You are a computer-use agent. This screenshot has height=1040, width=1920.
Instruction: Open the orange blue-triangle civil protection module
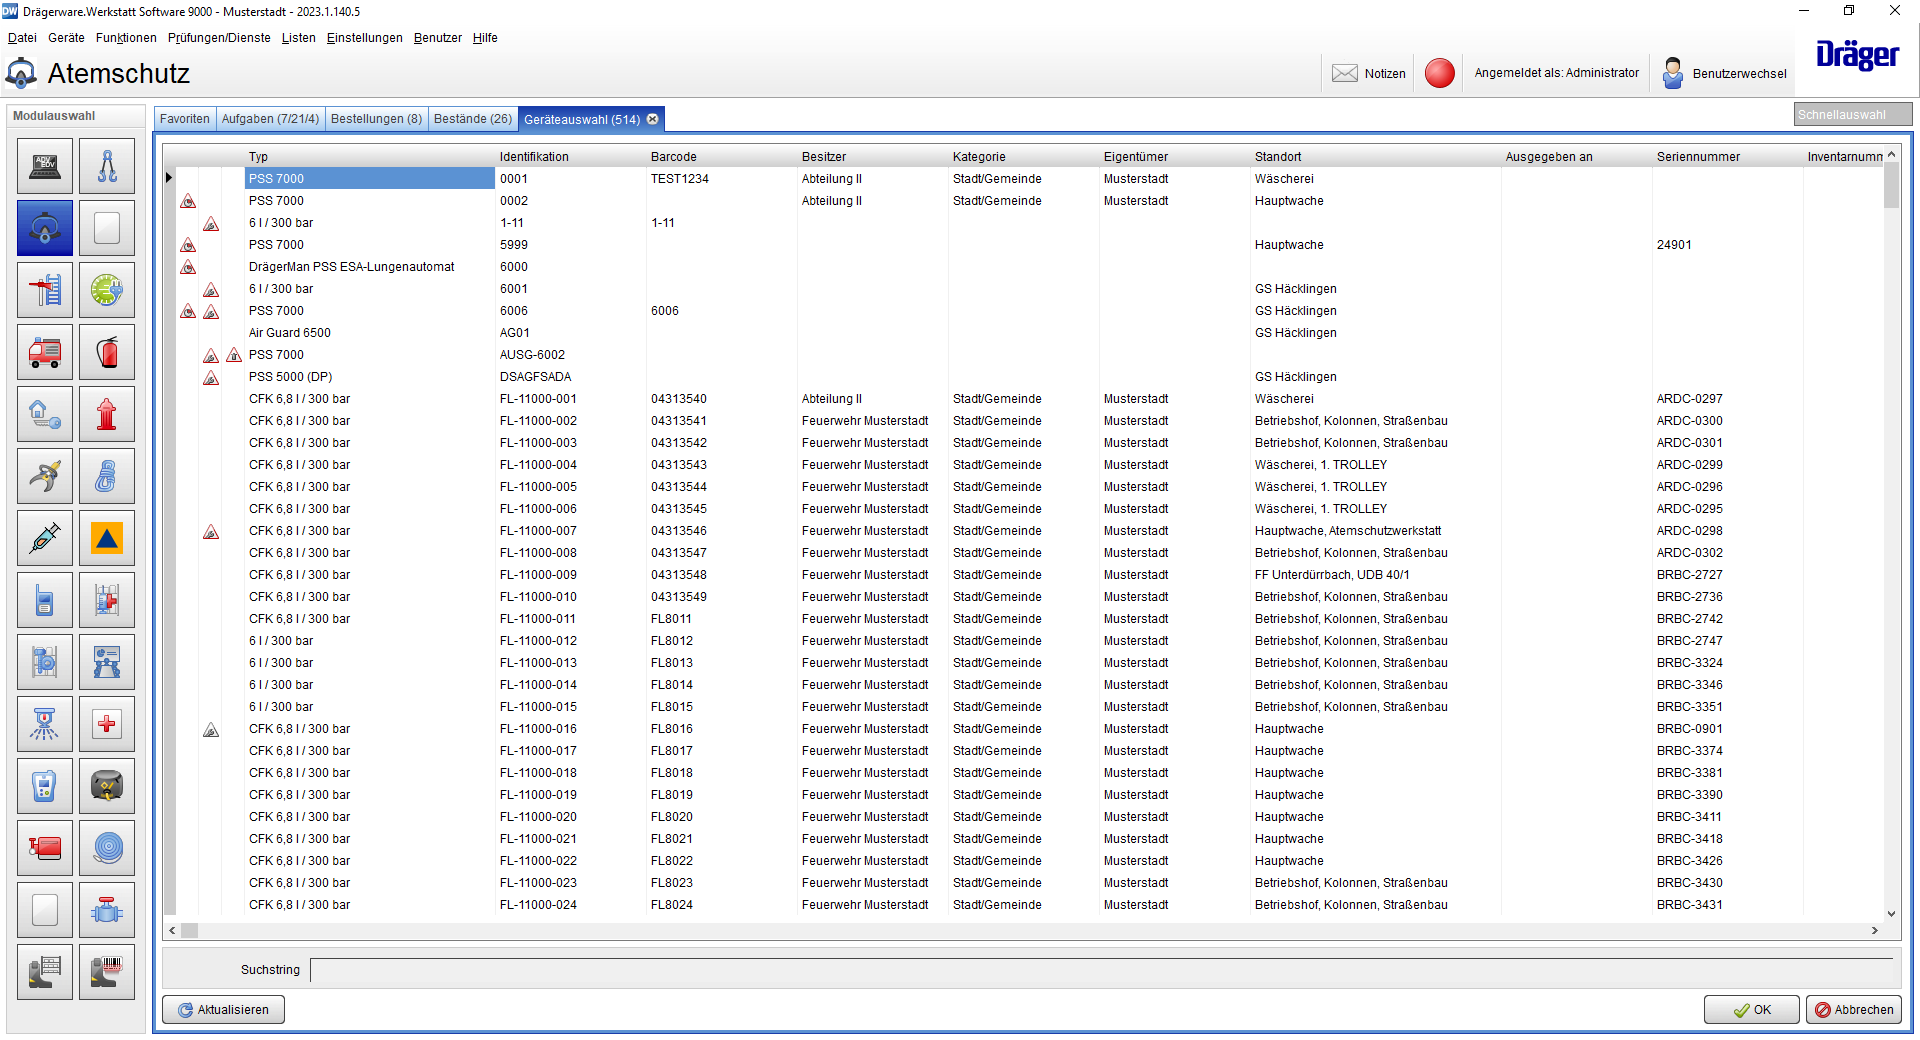click(107, 538)
